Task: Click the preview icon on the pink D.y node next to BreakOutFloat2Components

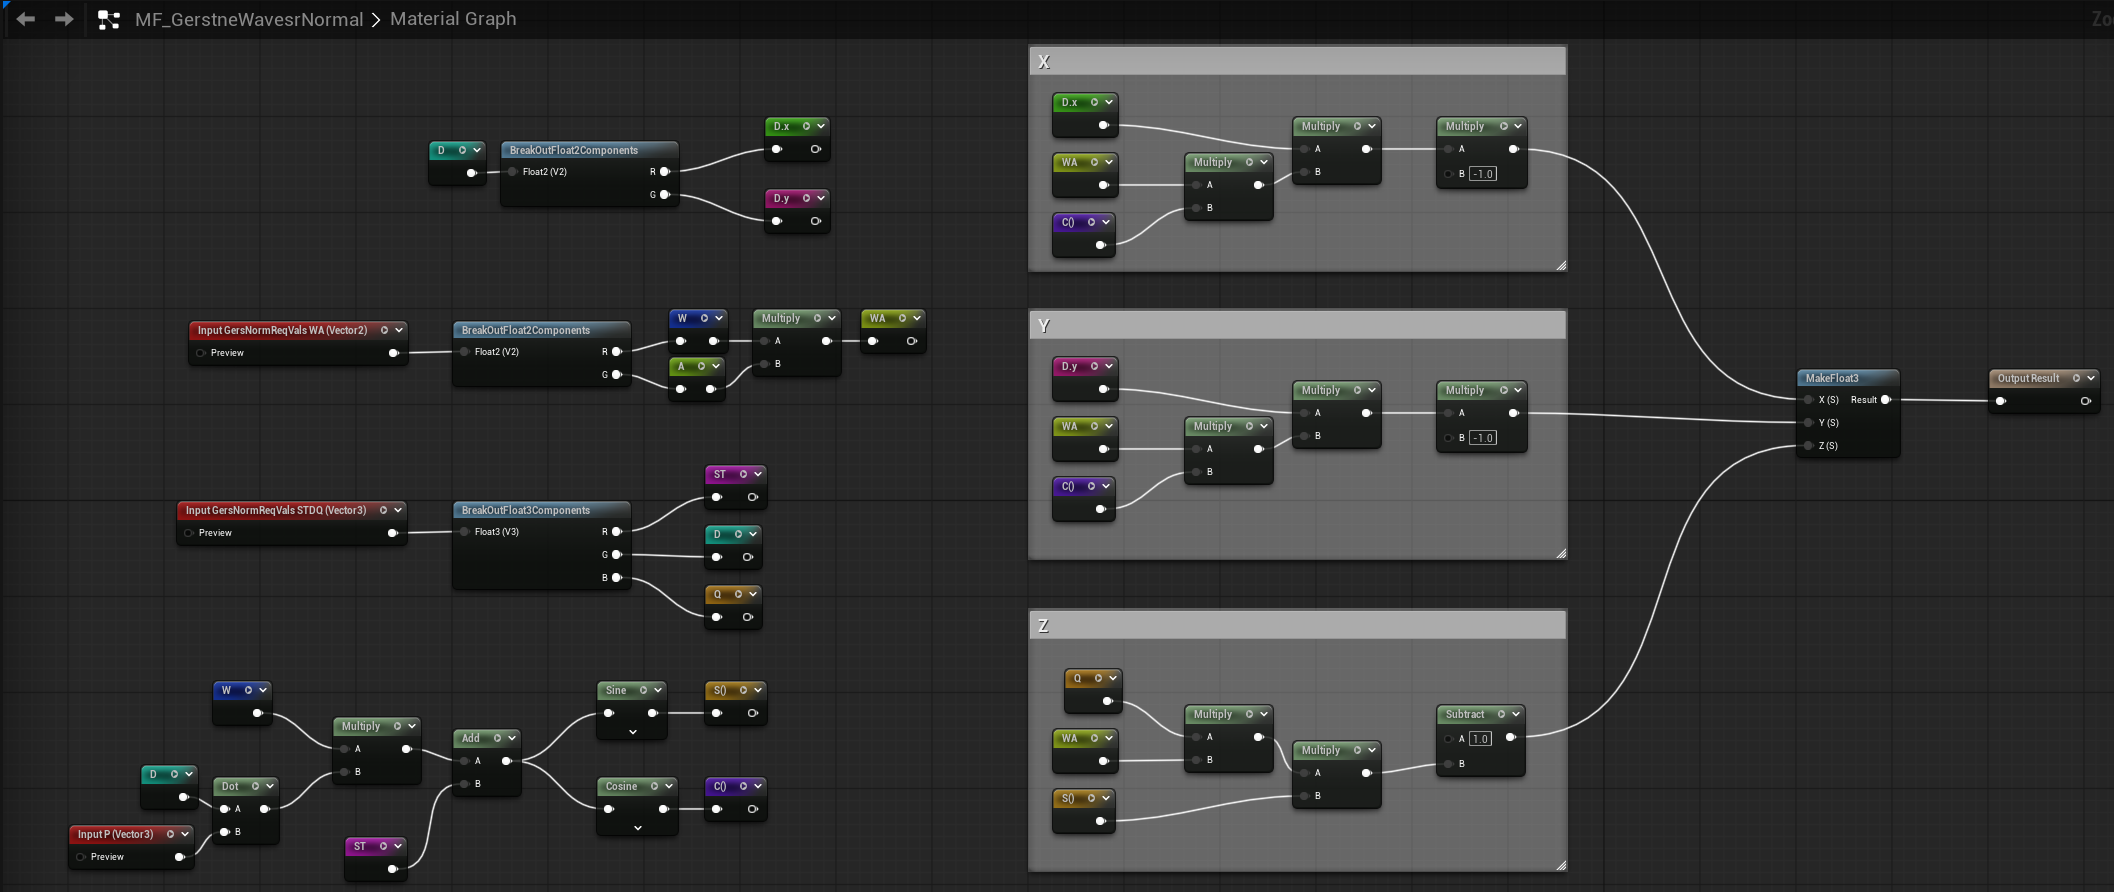Action: tap(806, 198)
